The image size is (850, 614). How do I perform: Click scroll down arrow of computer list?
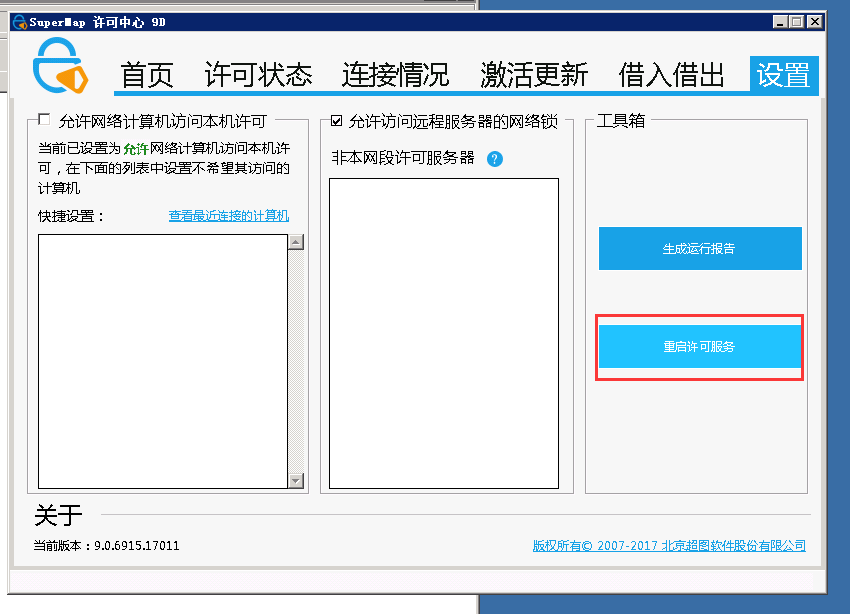[296, 480]
